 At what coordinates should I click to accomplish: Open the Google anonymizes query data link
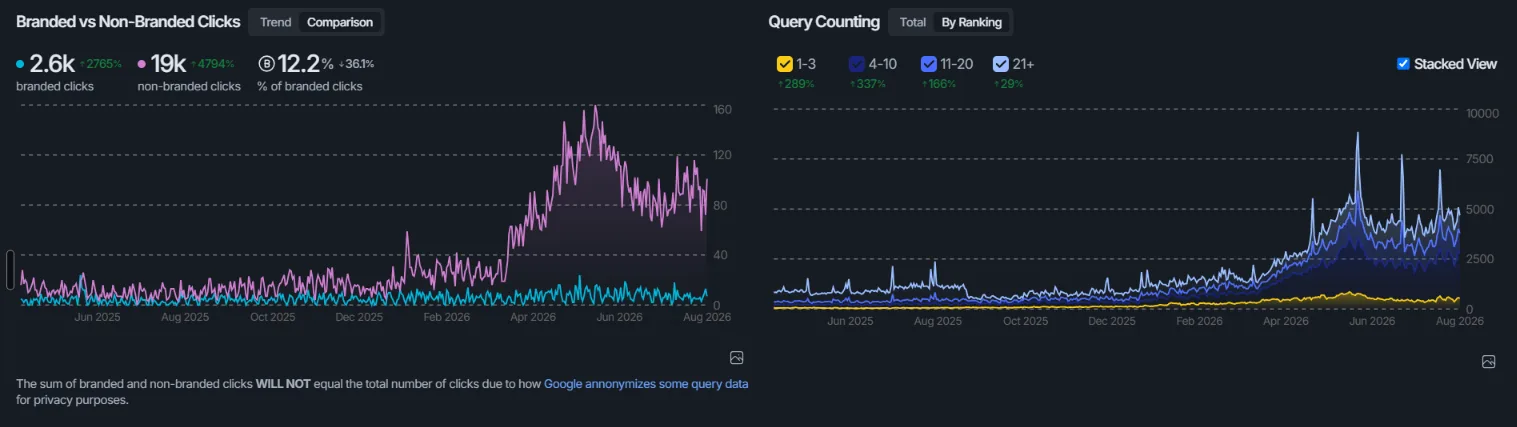(646, 384)
